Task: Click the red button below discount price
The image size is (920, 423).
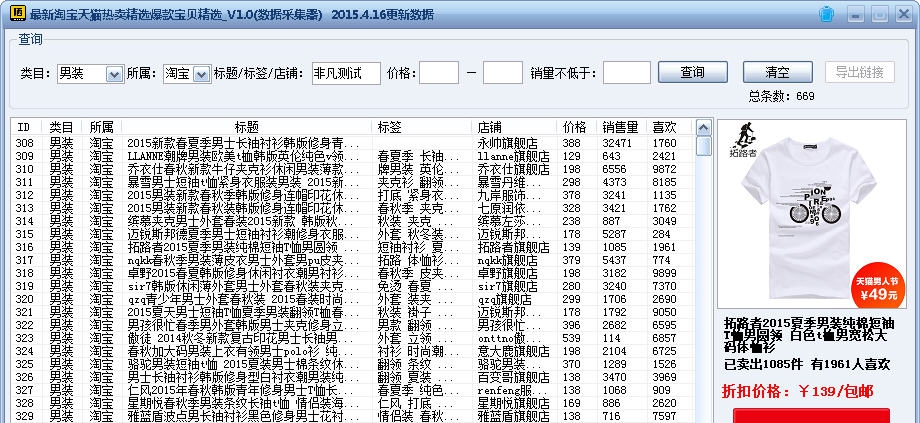Action: [x=812, y=416]
